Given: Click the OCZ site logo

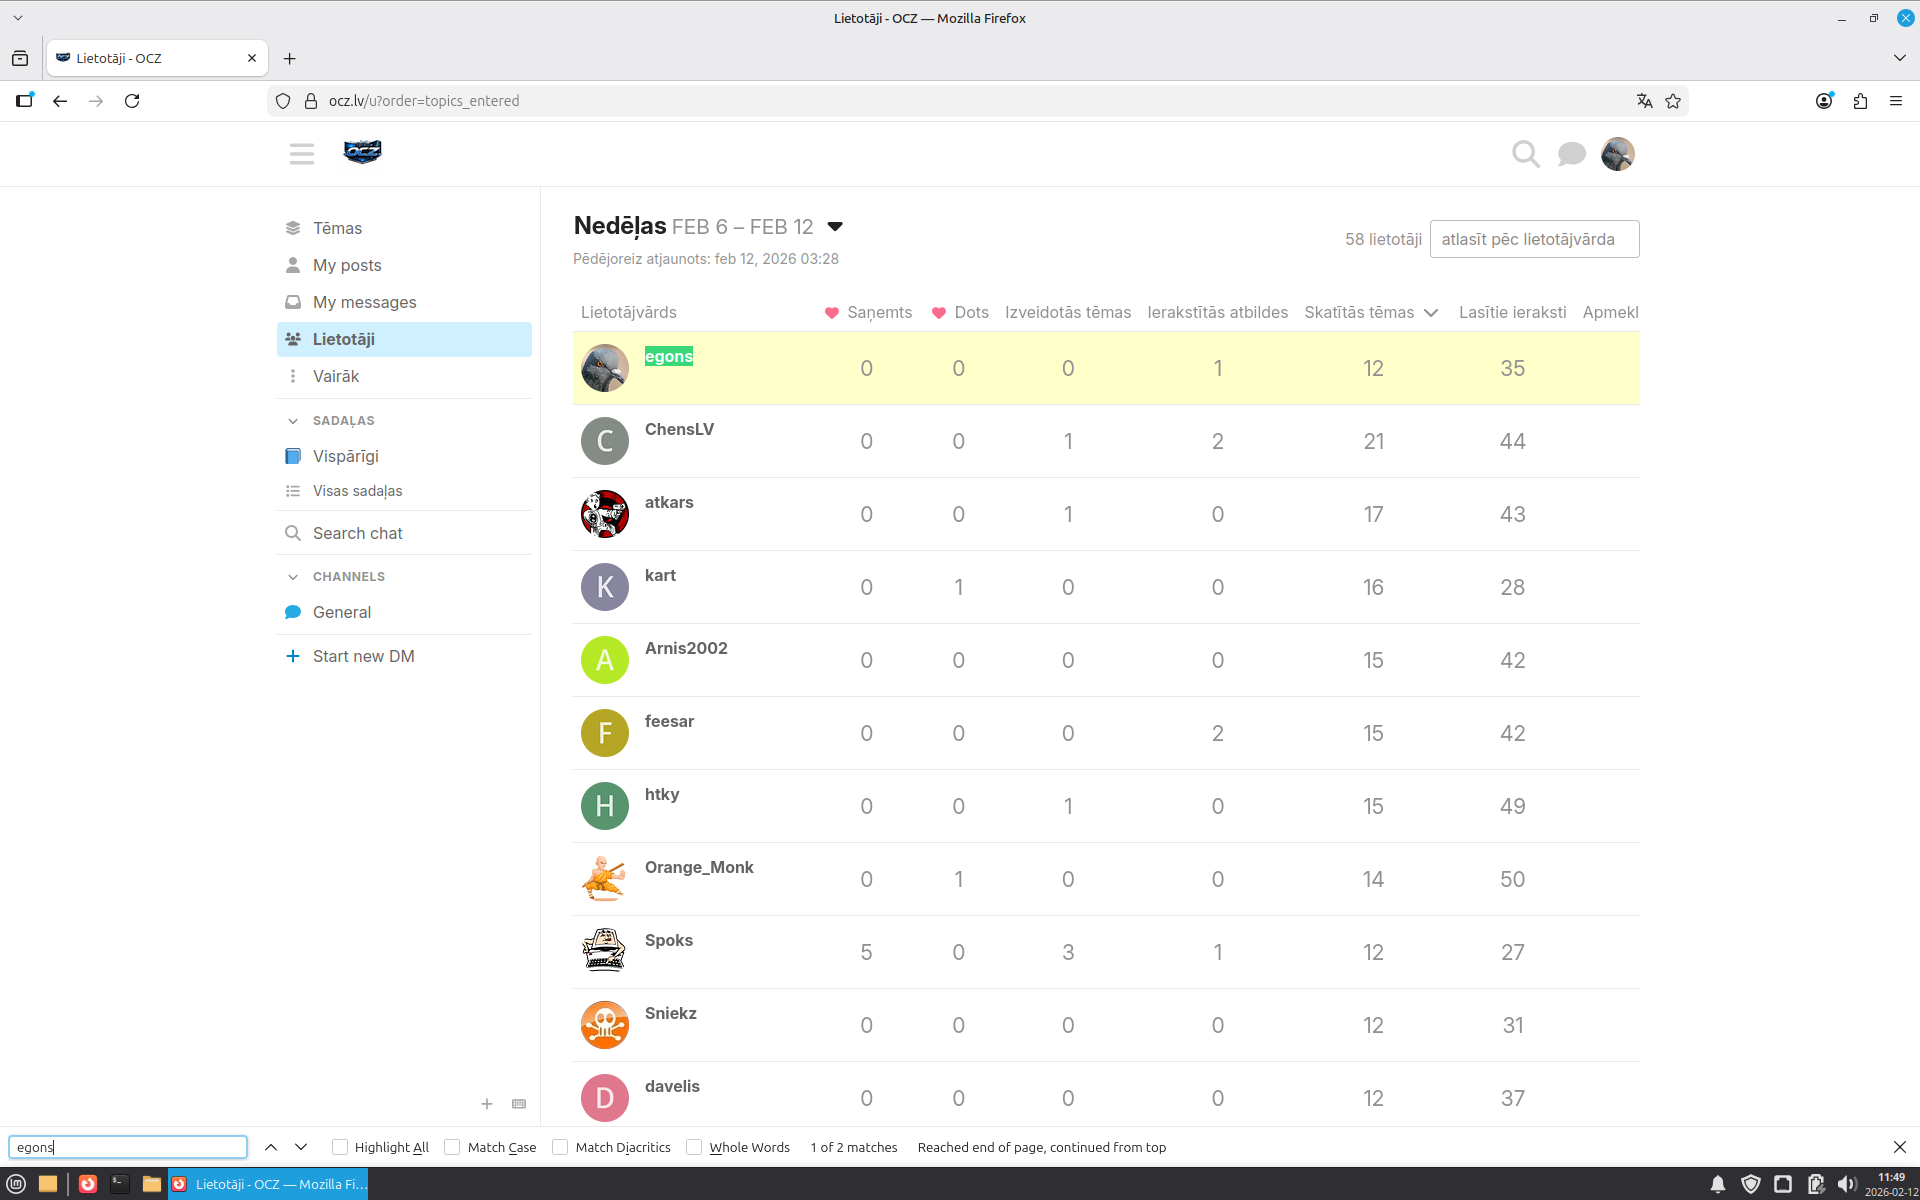Looking at the screenshot, I should (362, 152).
